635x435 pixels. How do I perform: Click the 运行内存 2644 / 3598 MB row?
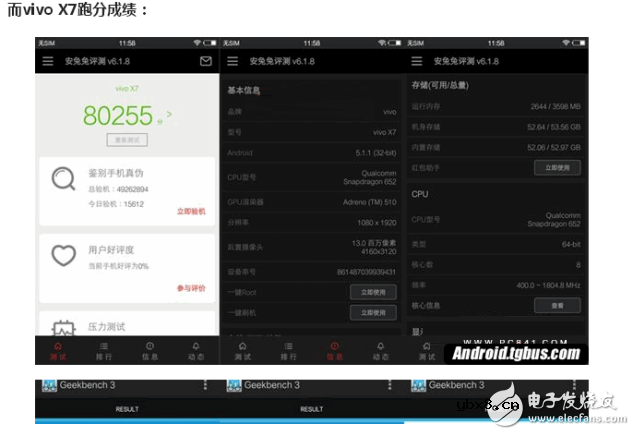click(496, 107)
